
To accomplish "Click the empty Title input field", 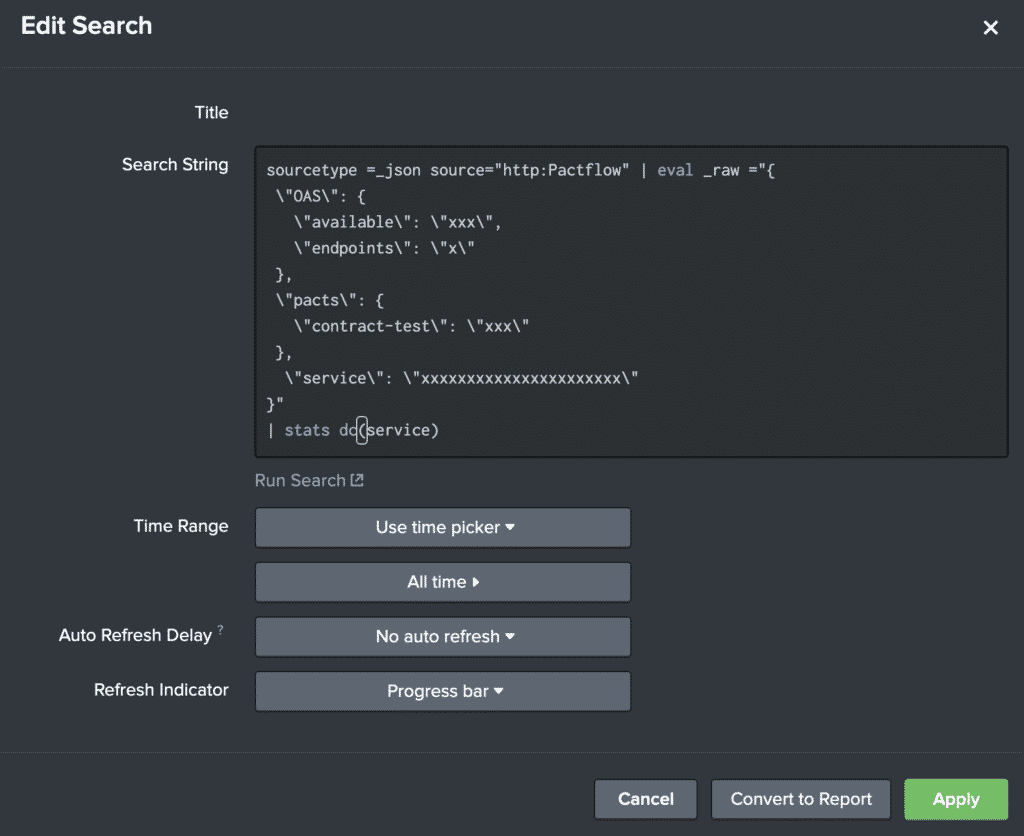I will tap(630, 112).
